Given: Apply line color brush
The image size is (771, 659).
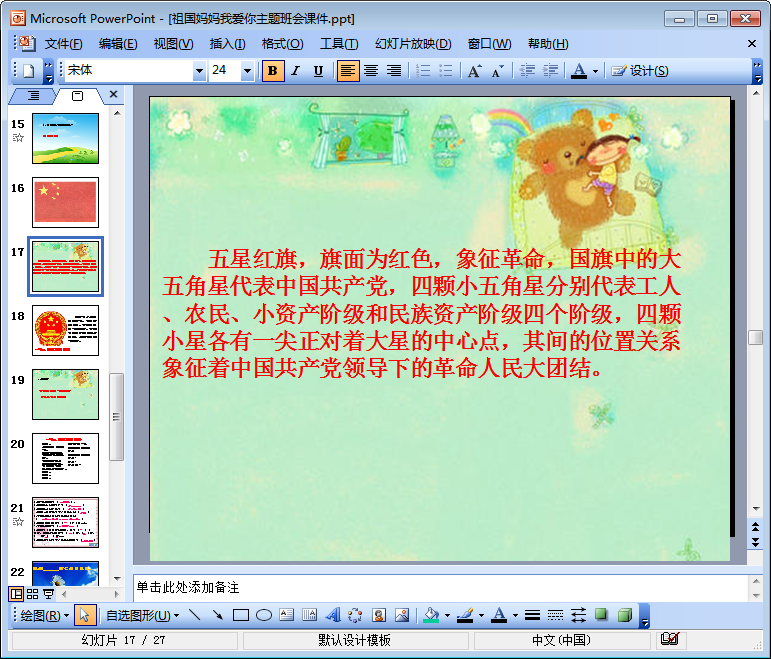Looking at the screenshot, I should click(x=465, y=615).
